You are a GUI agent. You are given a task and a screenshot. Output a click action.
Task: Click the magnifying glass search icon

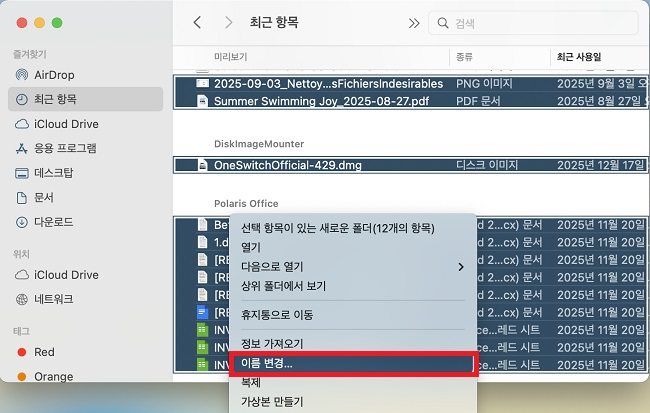coord(443,23)
